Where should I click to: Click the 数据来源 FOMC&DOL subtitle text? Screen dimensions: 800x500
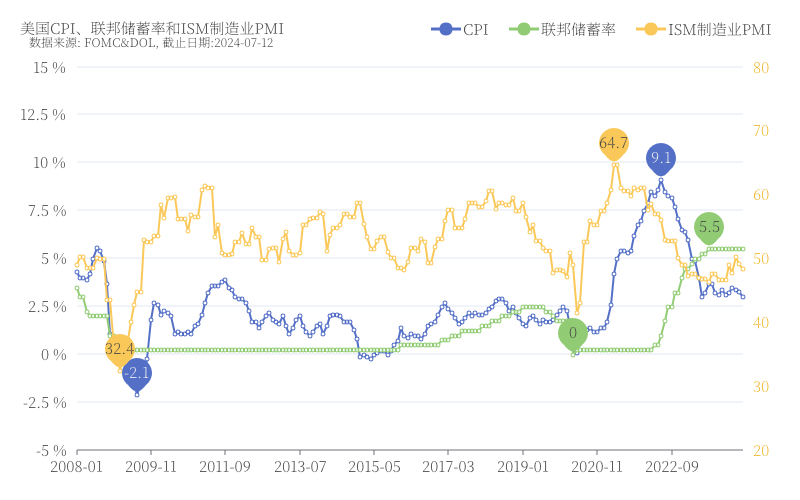(x=150, y=43)
